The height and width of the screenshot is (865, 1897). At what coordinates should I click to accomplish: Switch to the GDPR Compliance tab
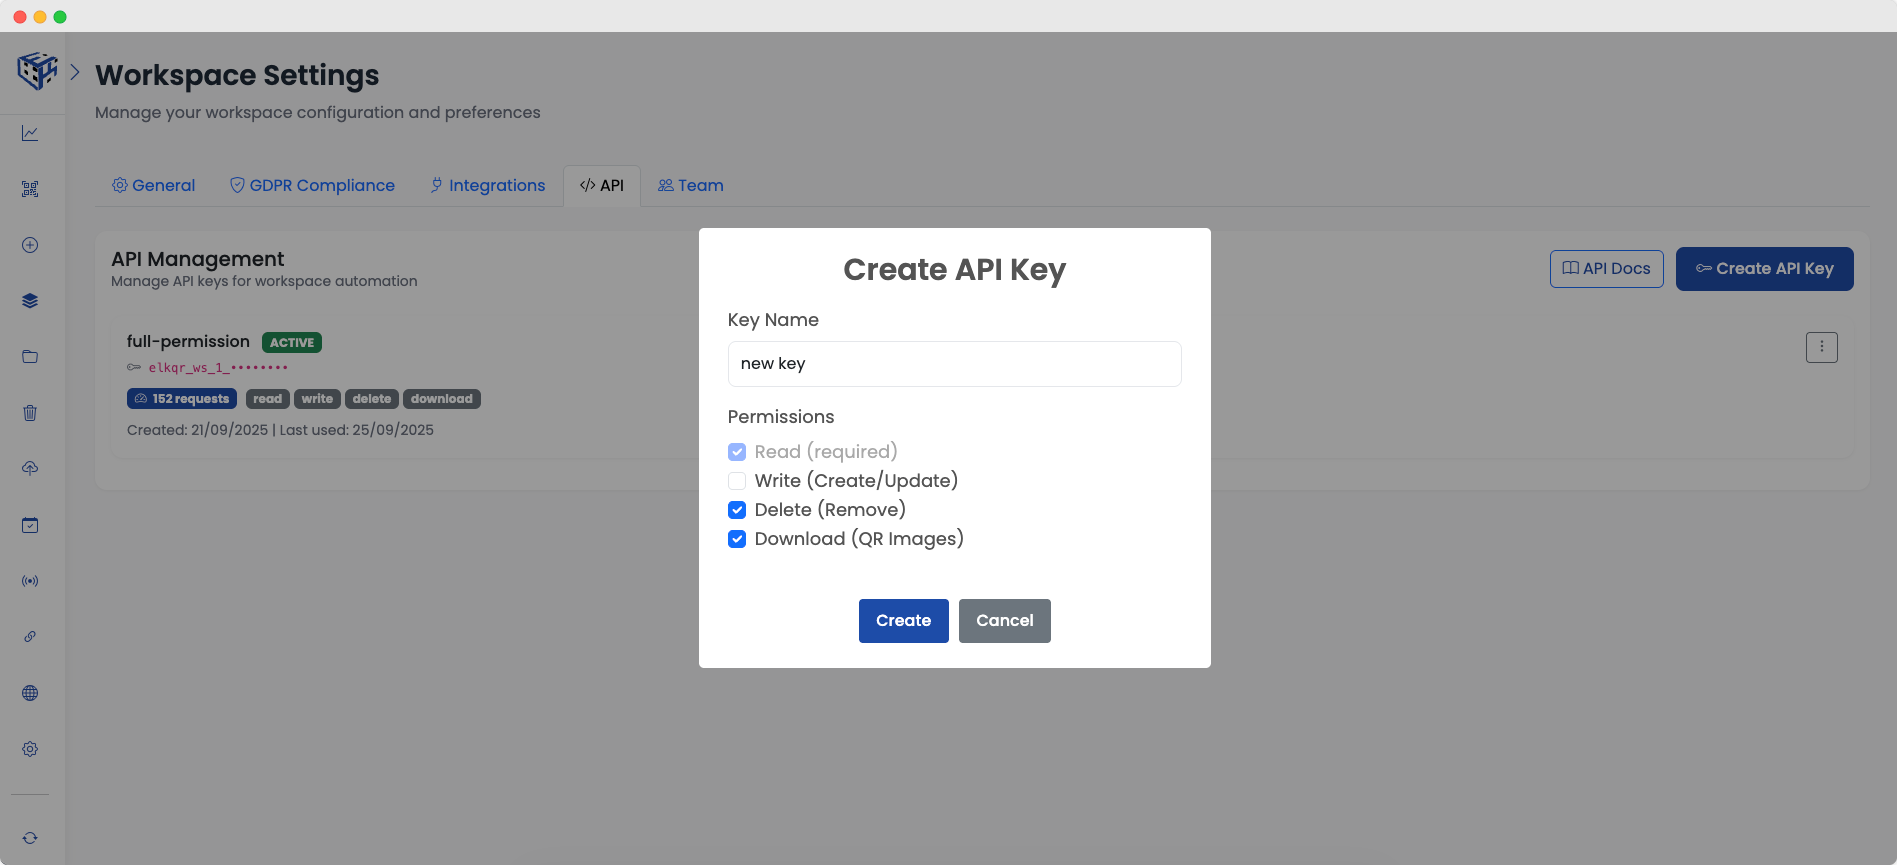(312, 186)
